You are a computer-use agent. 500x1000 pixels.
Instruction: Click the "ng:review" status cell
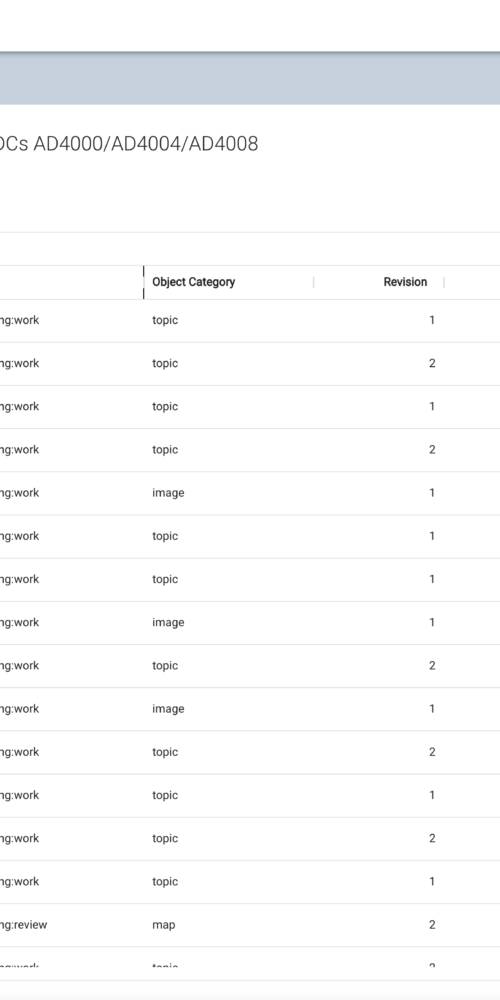tap(23, 925)
